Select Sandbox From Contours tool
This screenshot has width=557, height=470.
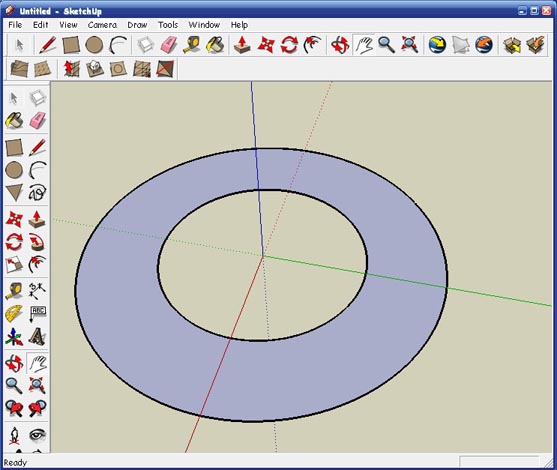click(20, 69)
